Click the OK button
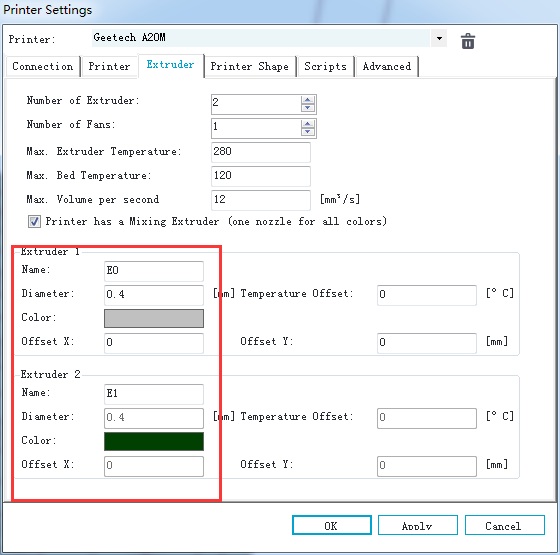The image size is (560, 555). (x=332, y=525)
